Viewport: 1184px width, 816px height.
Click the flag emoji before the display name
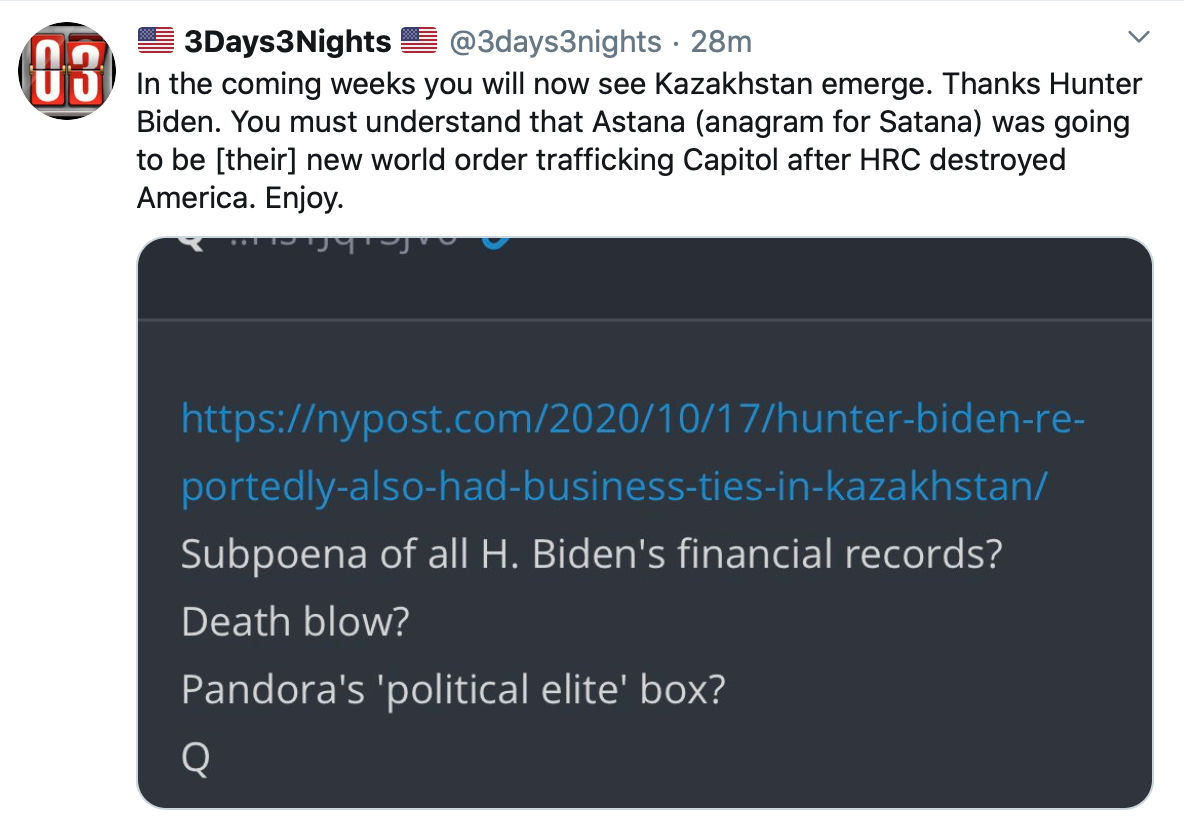pyautogui.click(x=156, y=41)
